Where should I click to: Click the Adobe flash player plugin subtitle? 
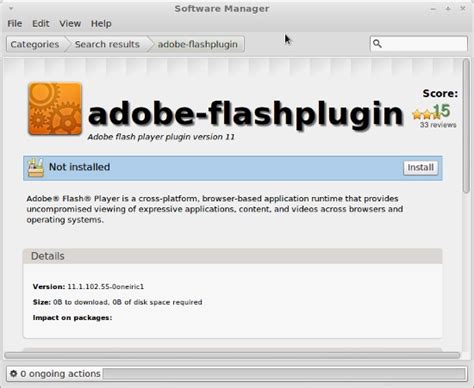161,137
